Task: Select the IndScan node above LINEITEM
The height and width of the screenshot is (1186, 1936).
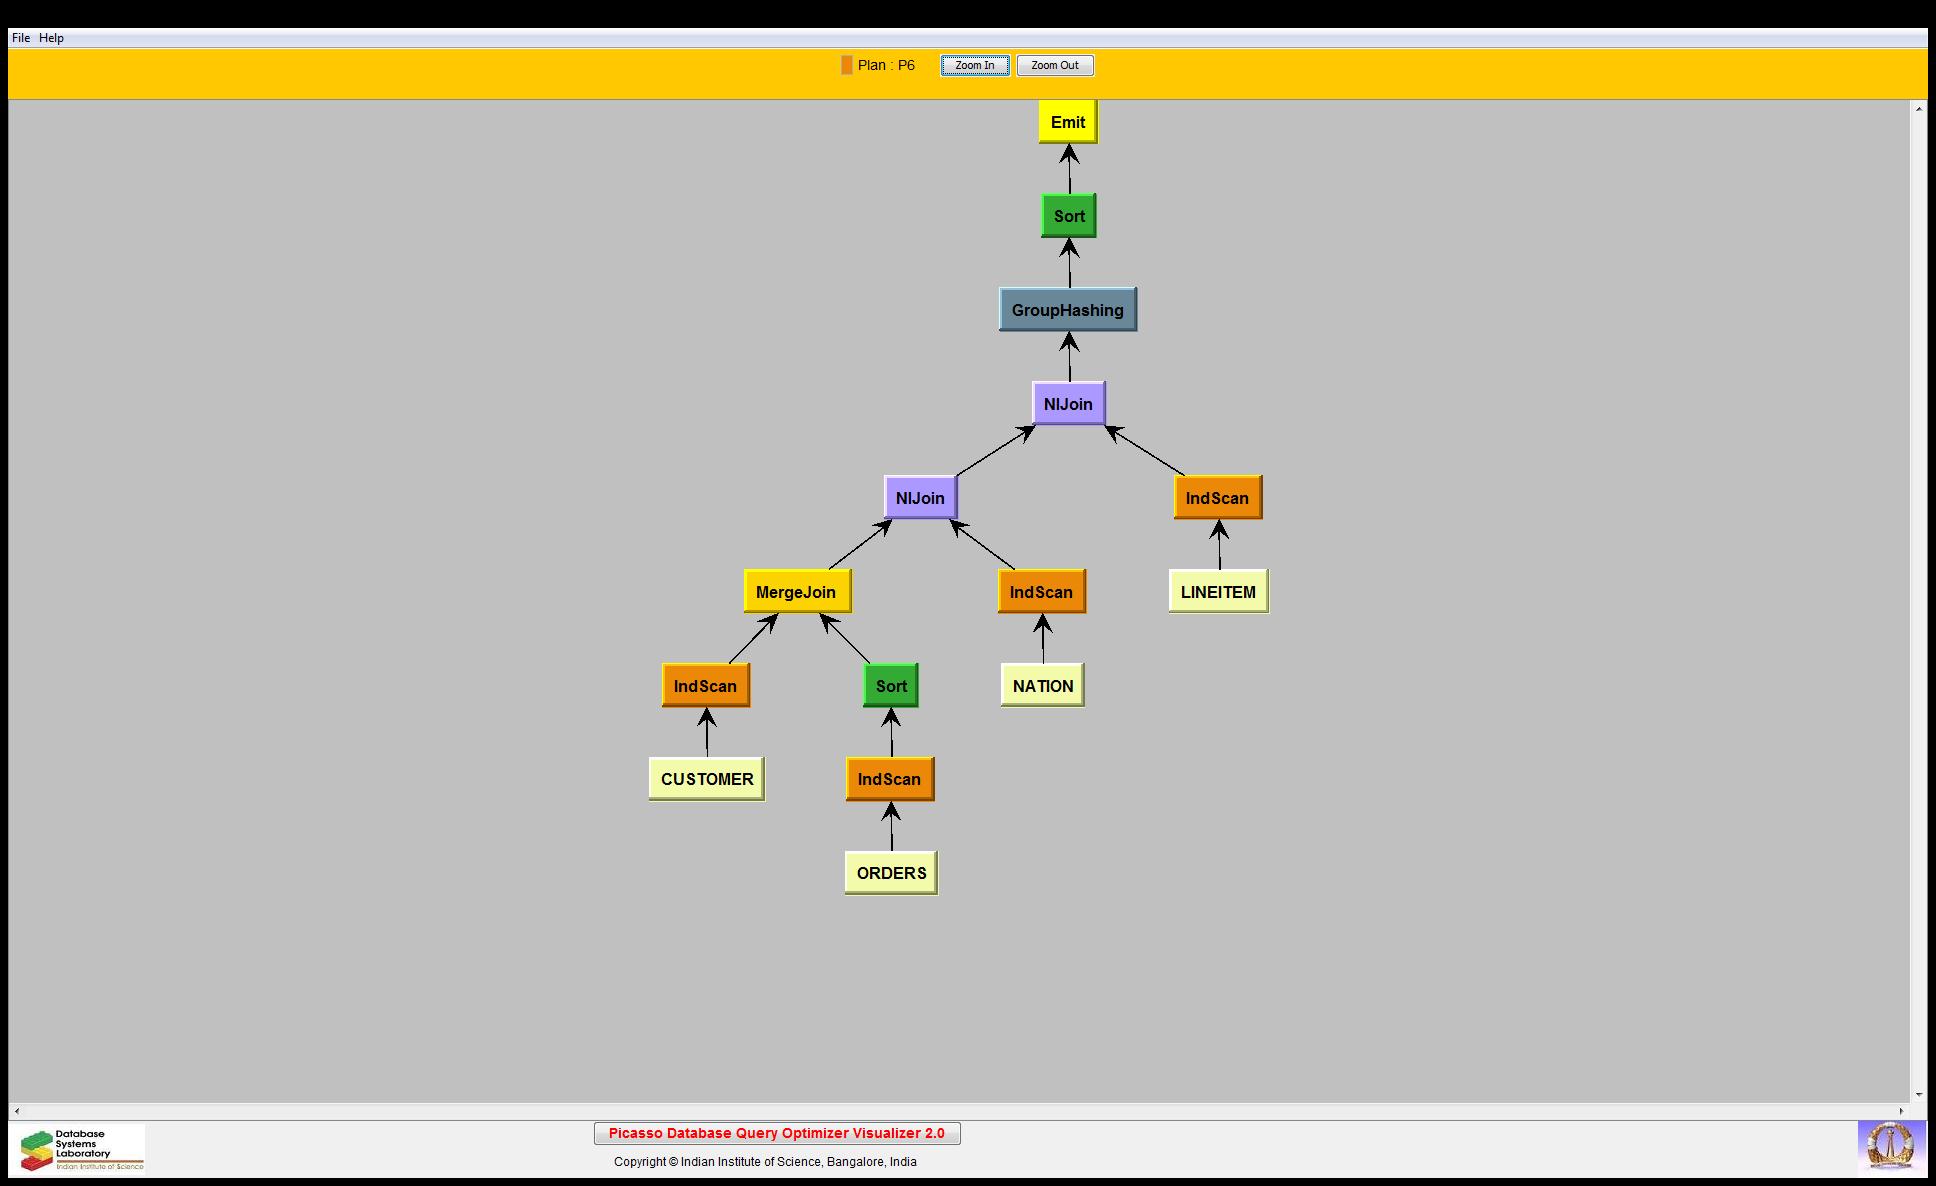Action: pyautogui.click(x=1217, y=498)
